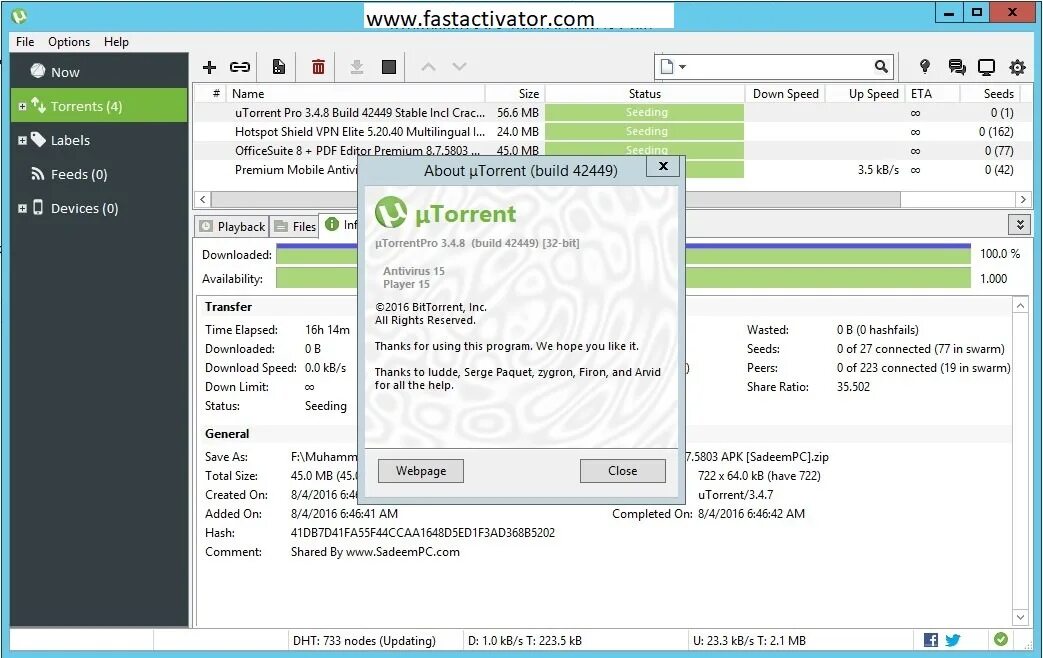Screen dimensions: 1043x658
Task: Click the Twitter icon in status bar
Action: 953,640
